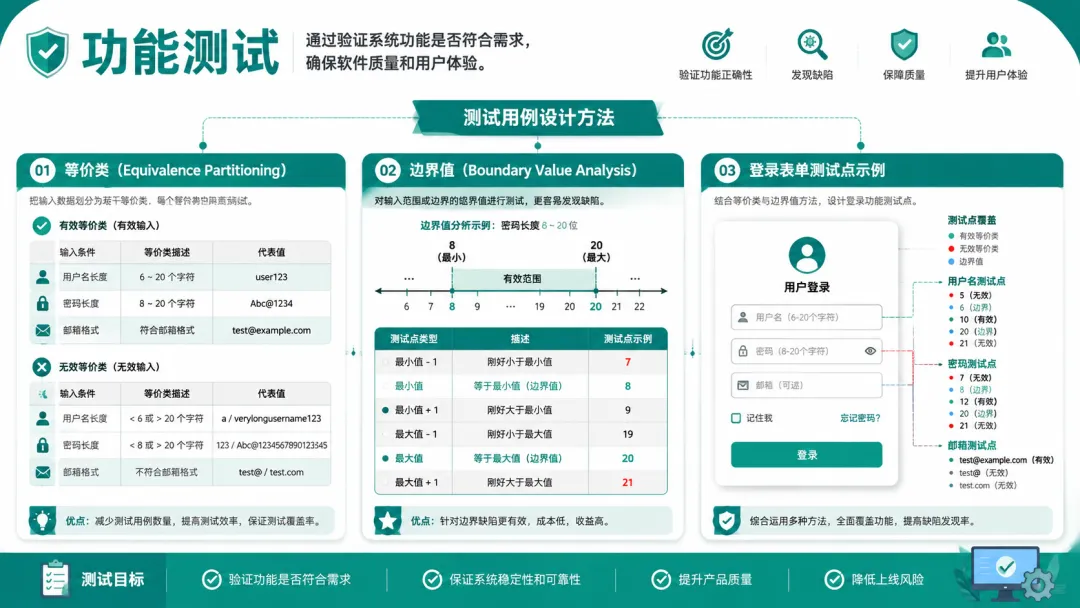
Task: Click the clipboard icon beside 测试目标
Action: click(55, 578)
